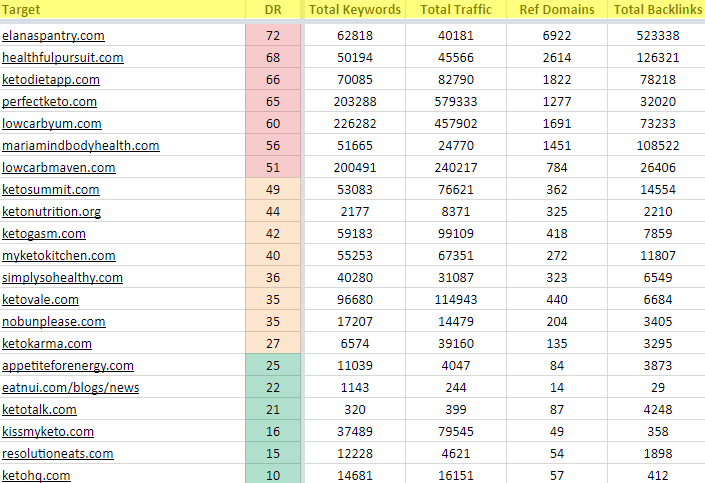Click Total Backlinks value 108522
The width and height of the screenshot is (705, 483).
pyautogui.click(x=657, y=146)
